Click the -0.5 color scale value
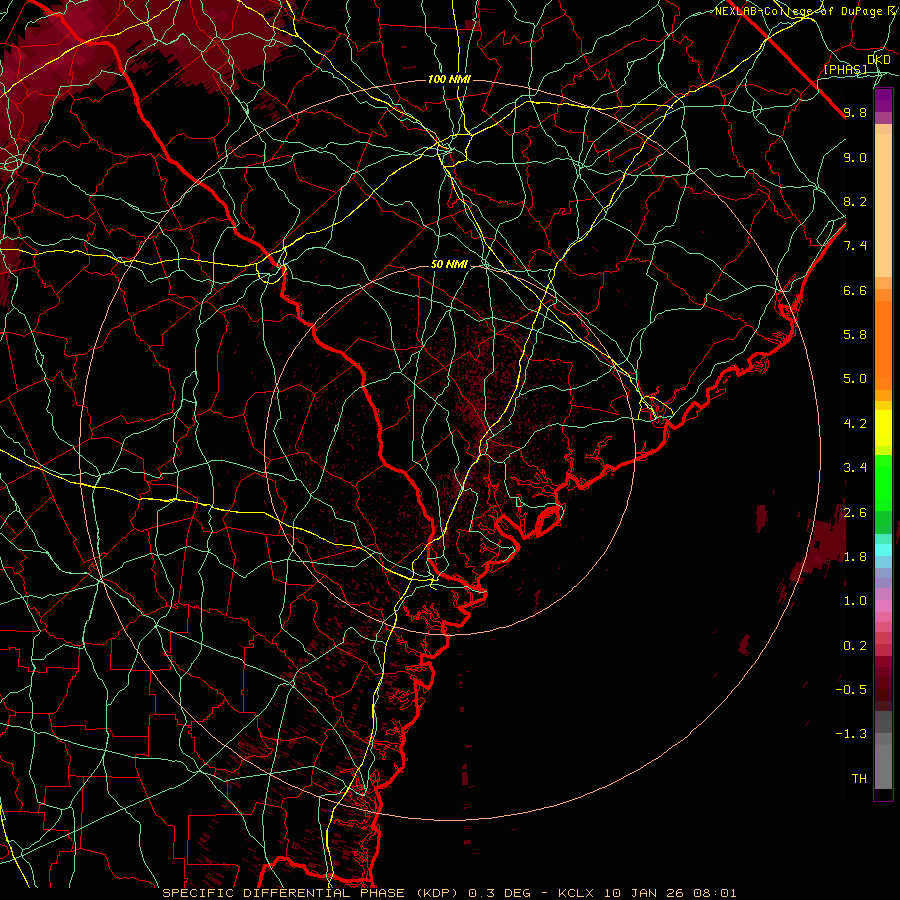 [x=851, y=689]
